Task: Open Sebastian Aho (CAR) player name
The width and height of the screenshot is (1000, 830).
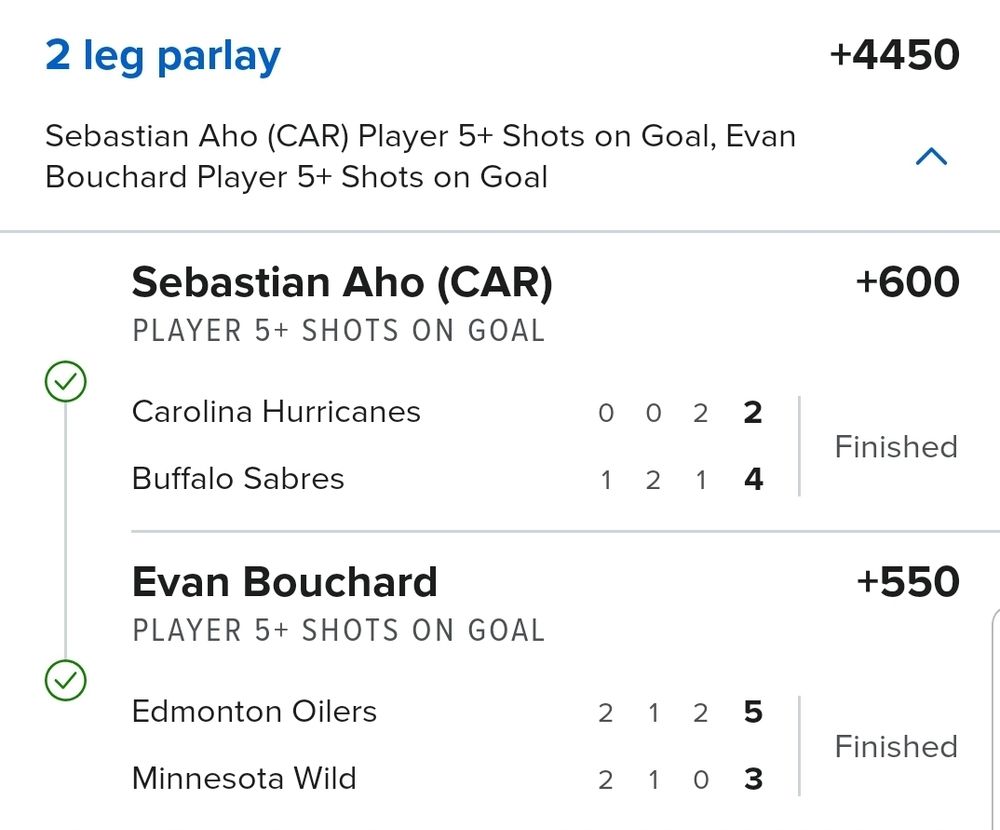Action: (342, 283)
